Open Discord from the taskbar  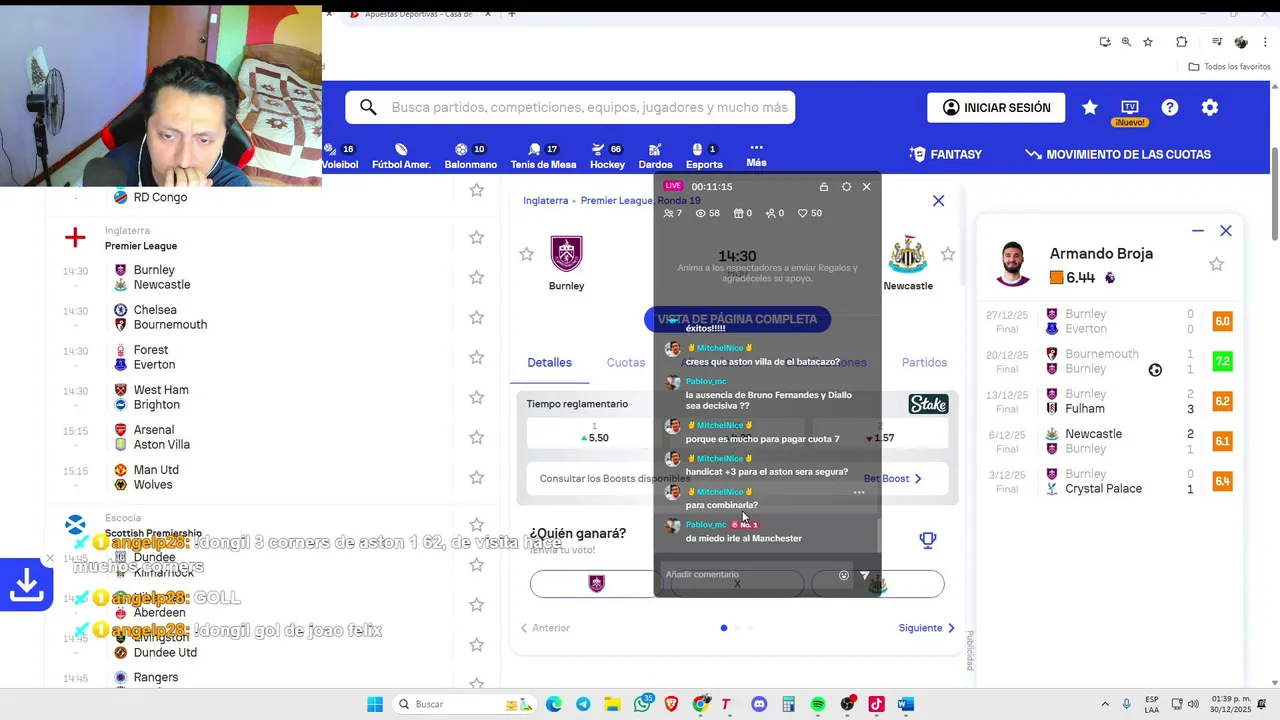coord(759,704)
